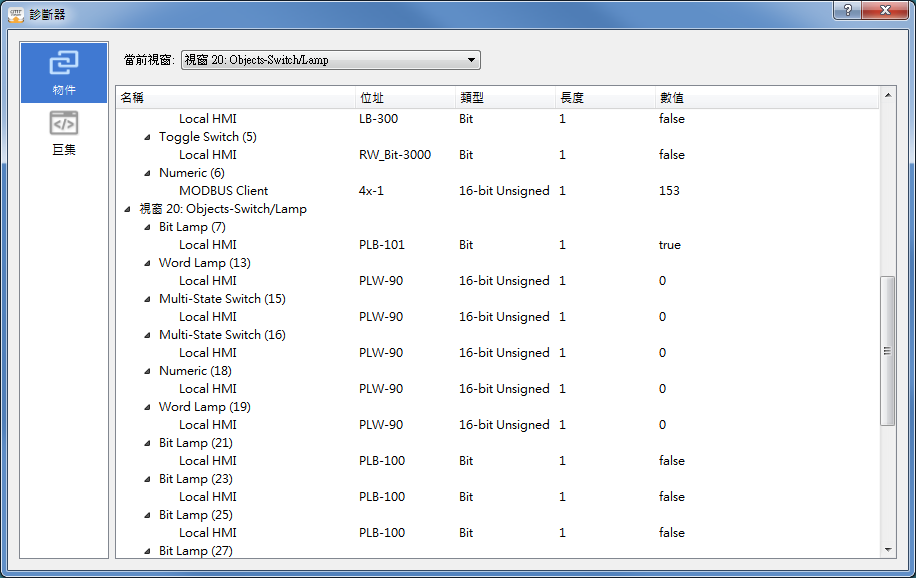The image size is (916, 578).
Task: Click the diagnoser app icon in title bar
Action: [16, 14]
